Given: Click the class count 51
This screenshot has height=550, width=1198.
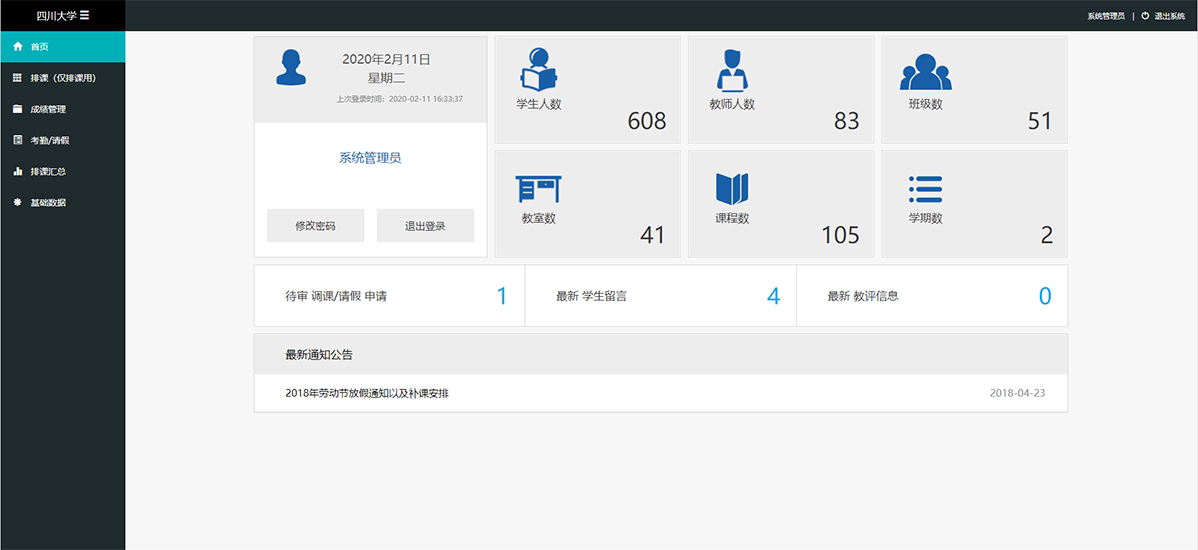Looking at the screenshot, I should [1040, 121].
